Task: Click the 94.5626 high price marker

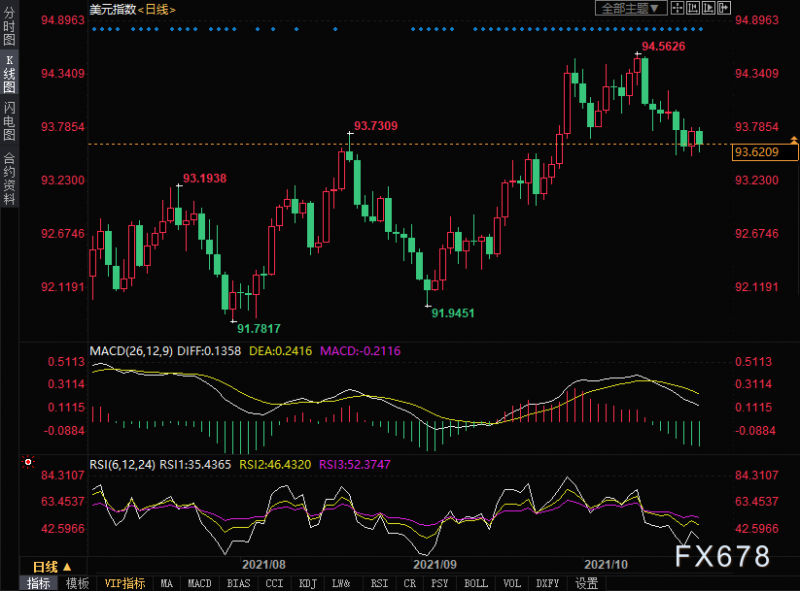Action: (x=663, y=46)
